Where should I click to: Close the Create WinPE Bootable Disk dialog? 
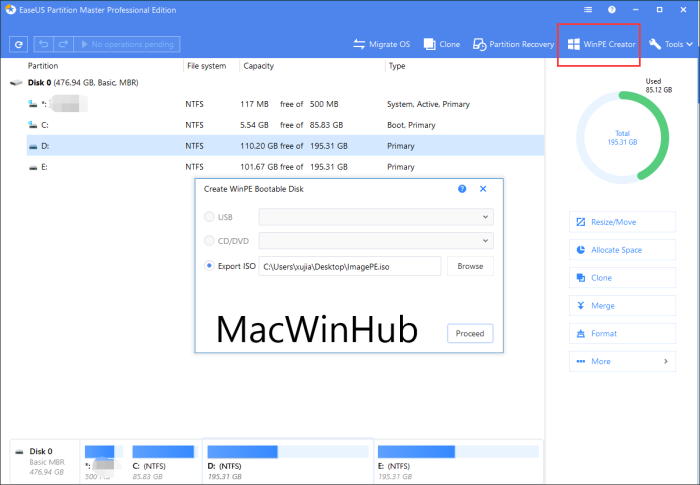pos(483,189)
